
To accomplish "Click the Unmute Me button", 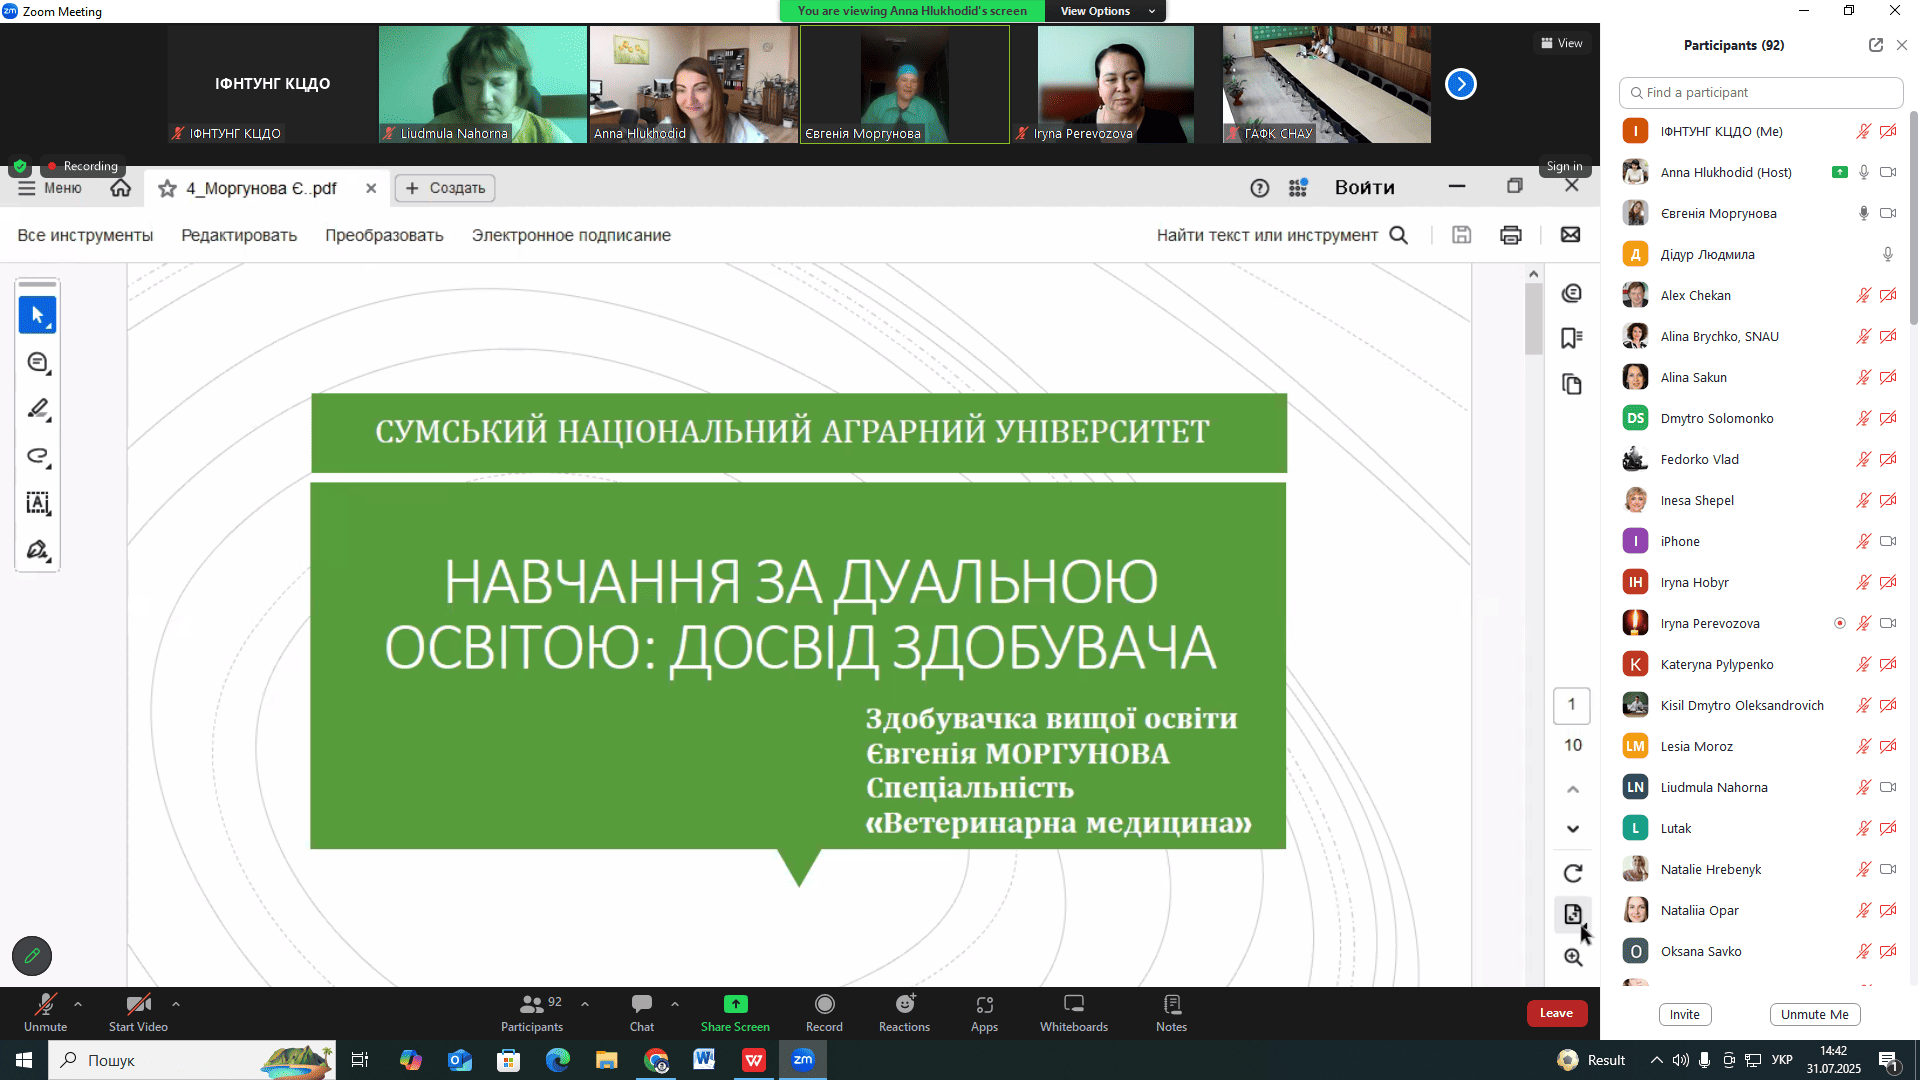I will pyautogui.click(x=1814, y=1014).
